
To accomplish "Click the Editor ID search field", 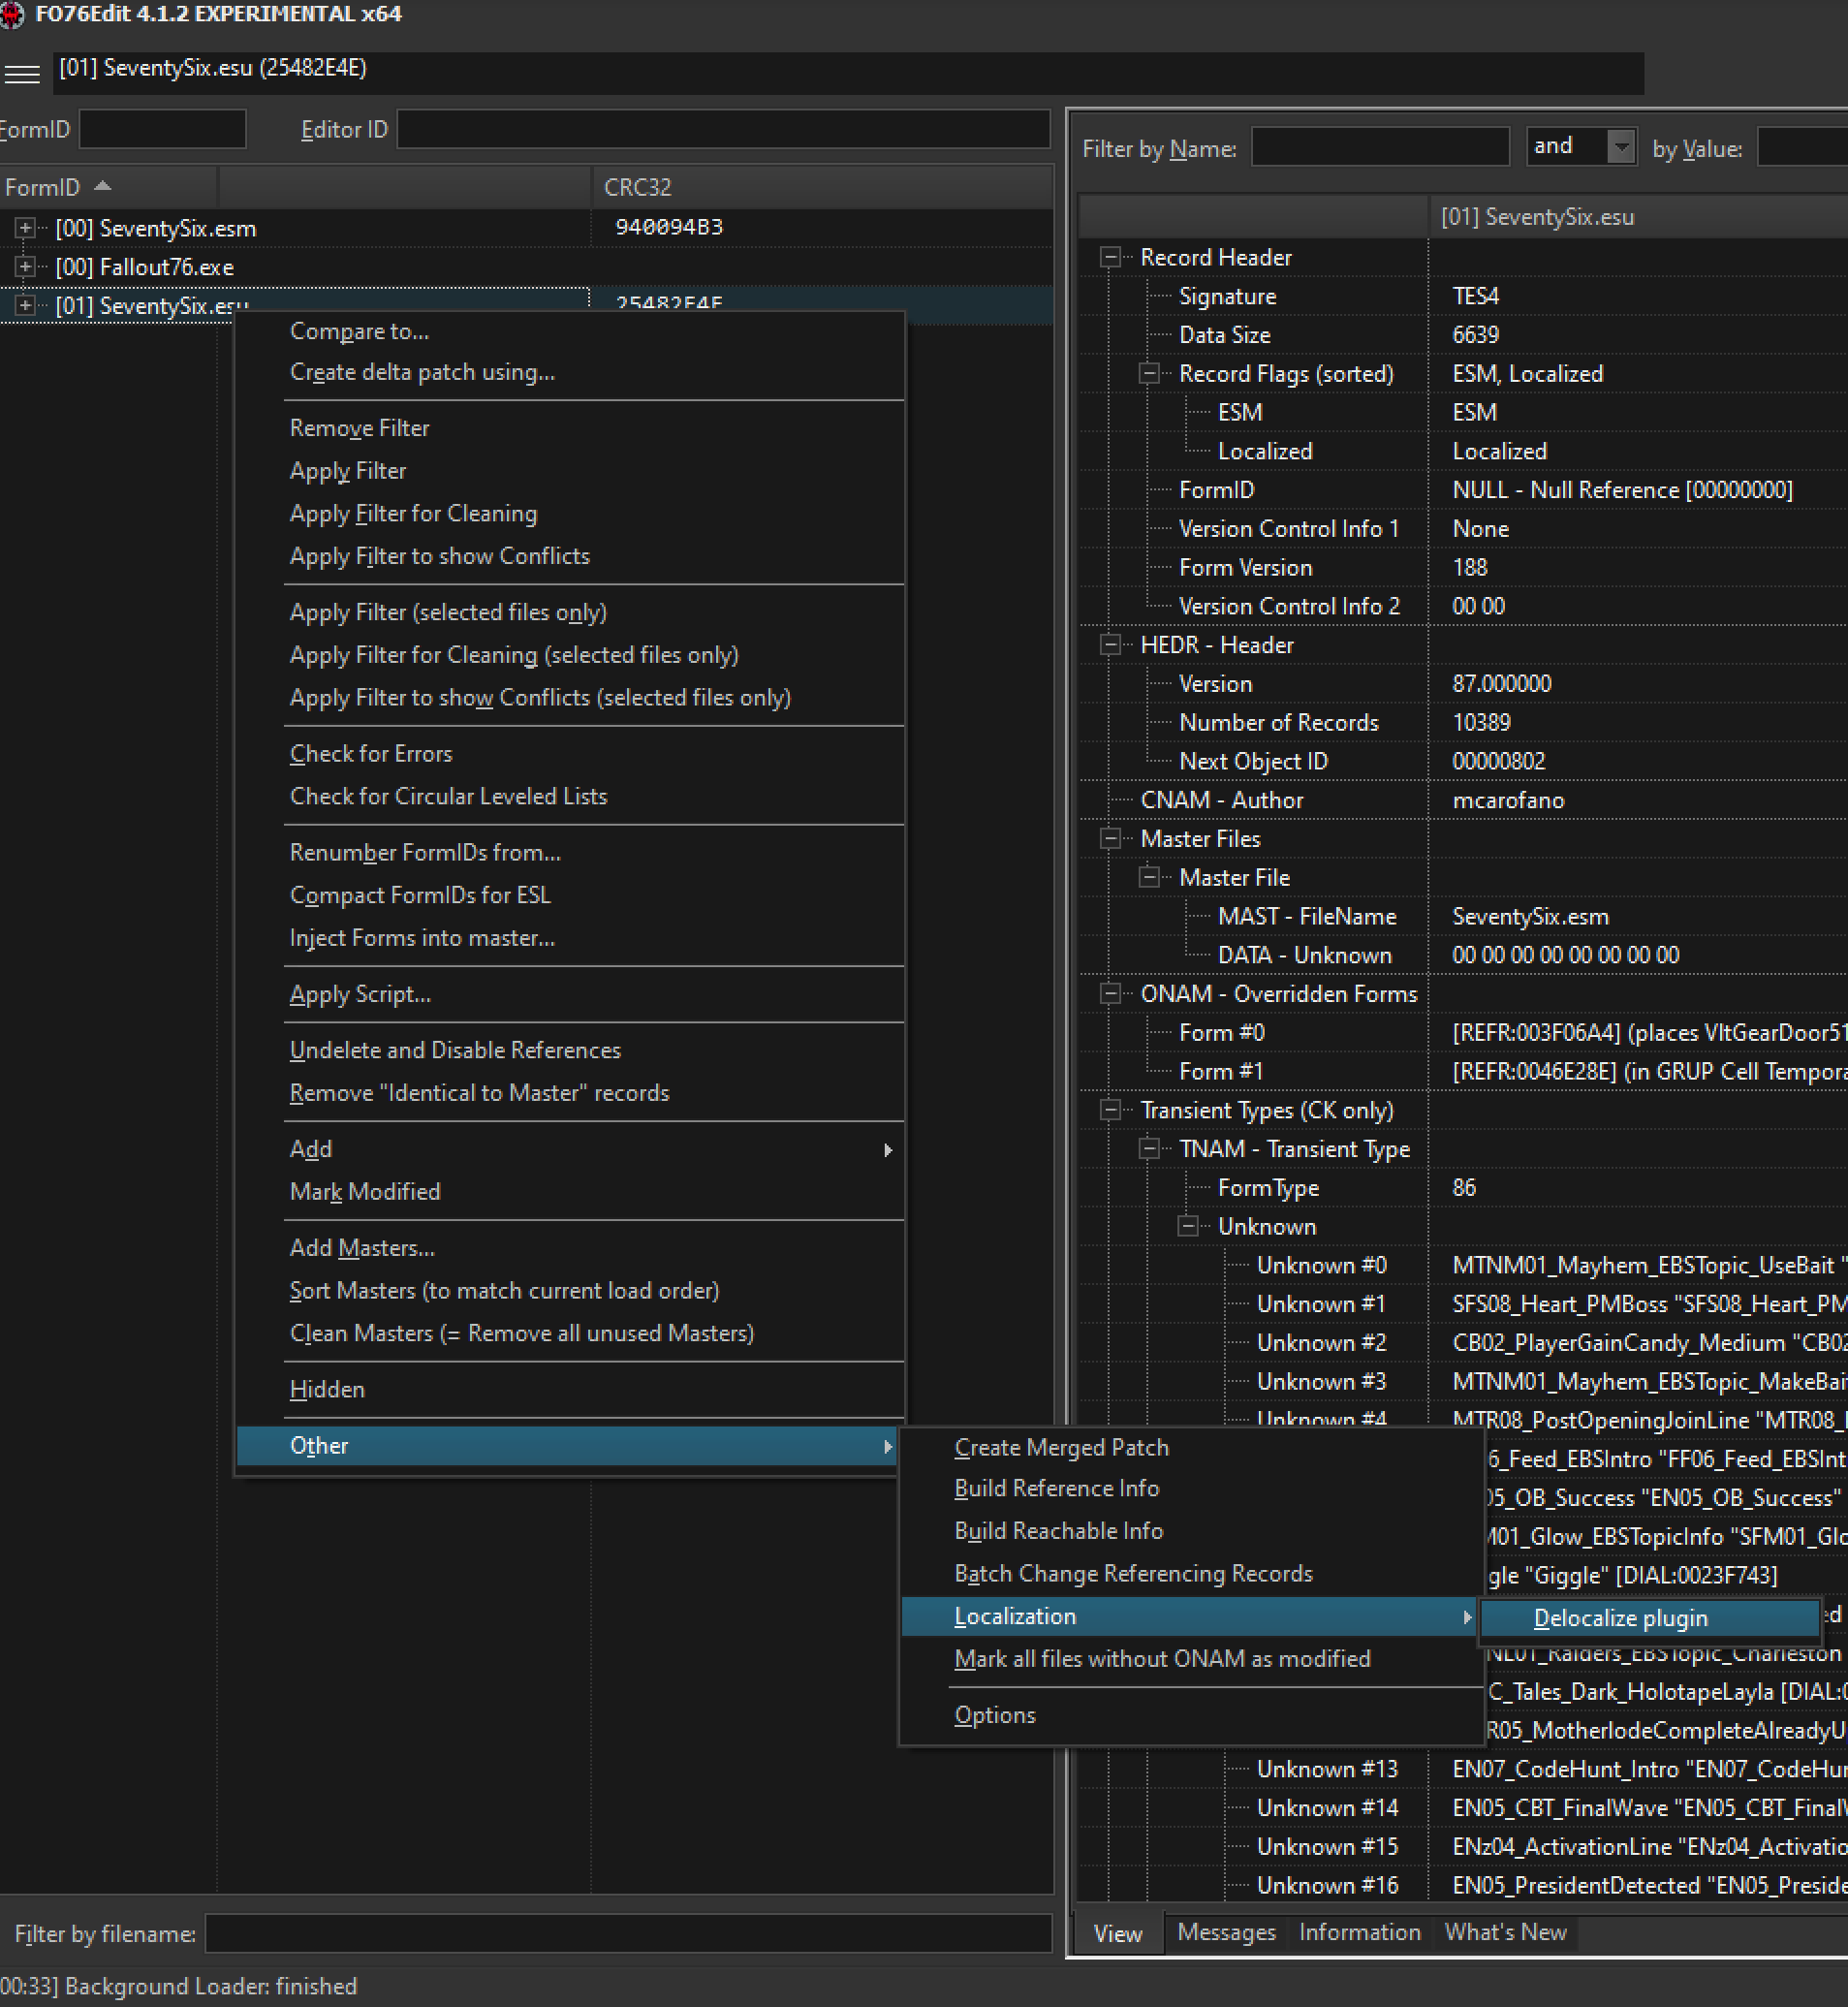I will point(722,130).
